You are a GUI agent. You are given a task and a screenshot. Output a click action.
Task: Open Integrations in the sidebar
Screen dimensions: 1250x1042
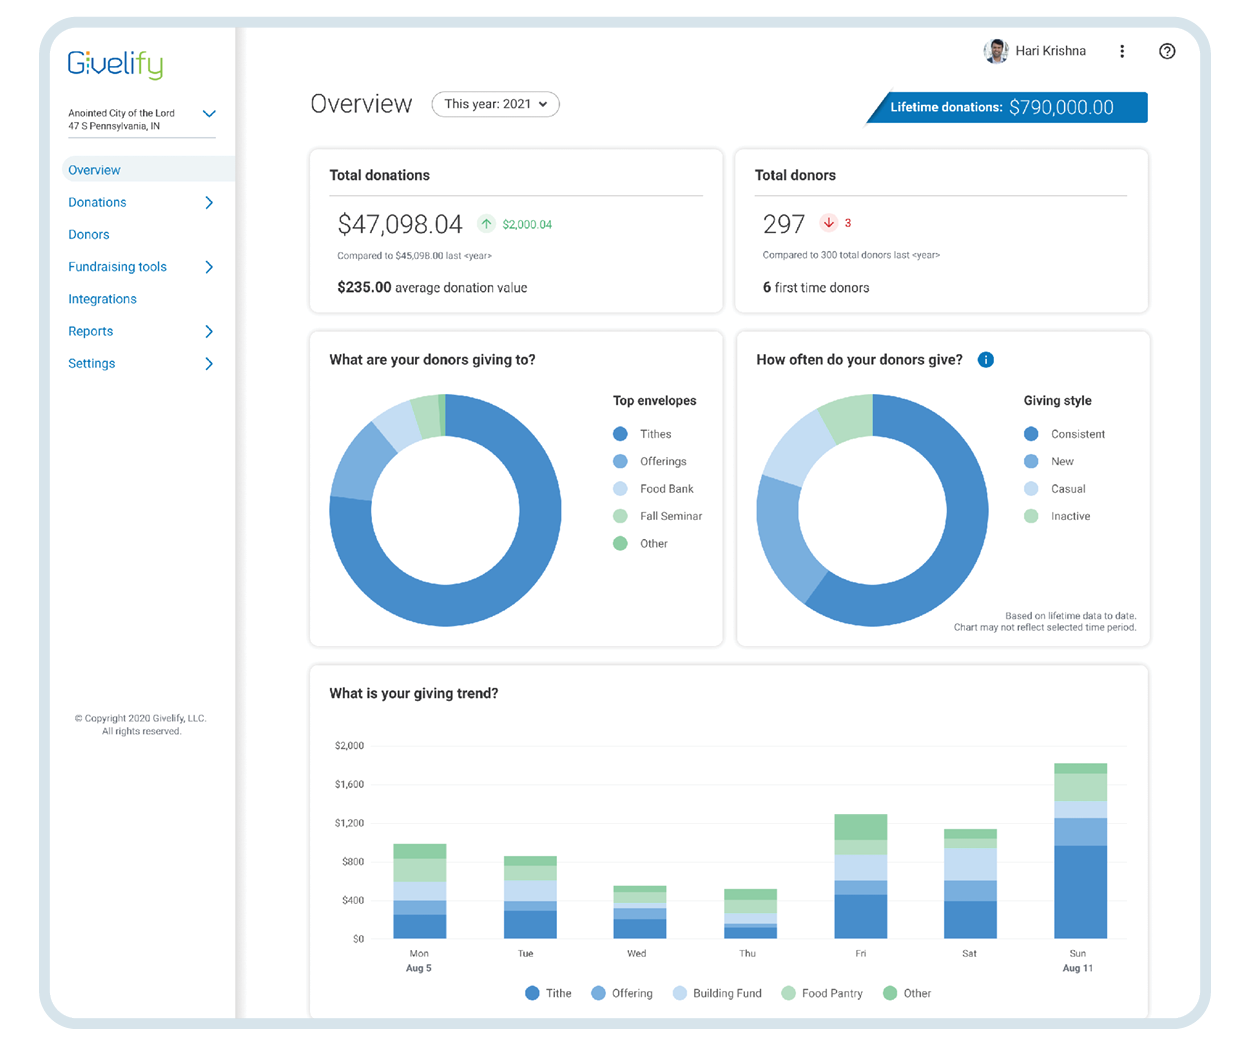coord(102,299)
